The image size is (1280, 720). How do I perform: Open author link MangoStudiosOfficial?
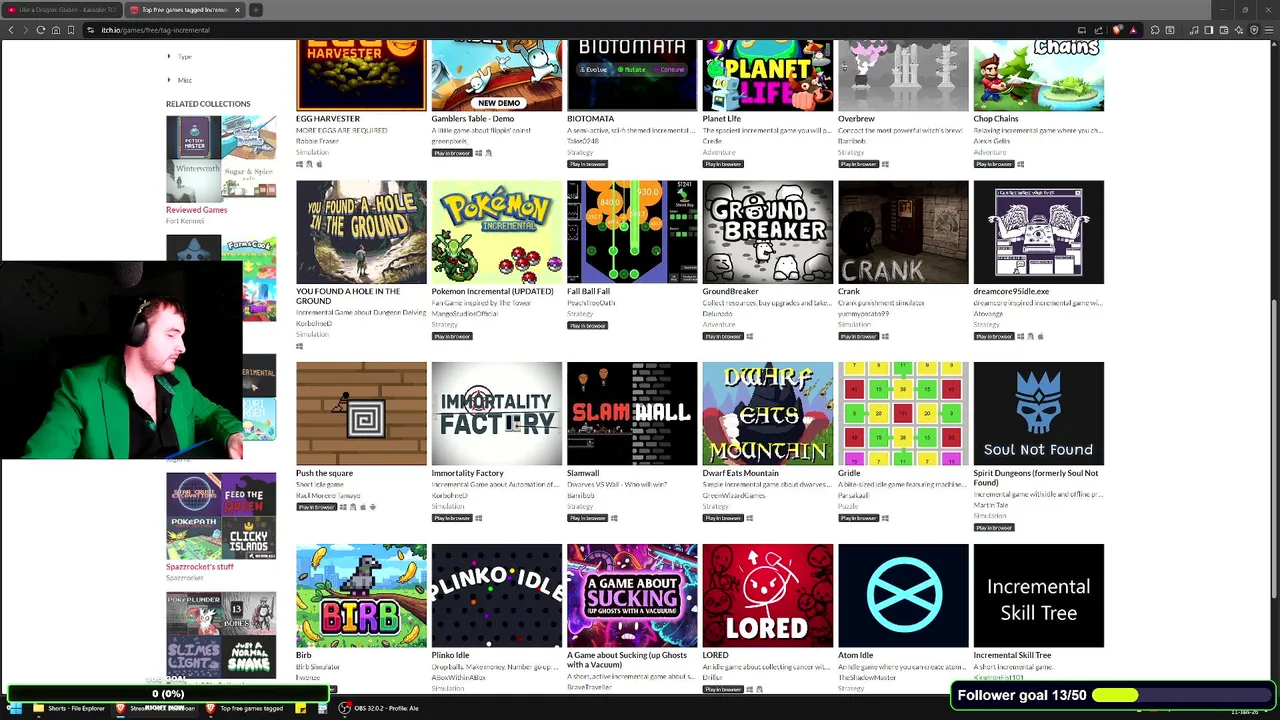click(x=466, y=314)
